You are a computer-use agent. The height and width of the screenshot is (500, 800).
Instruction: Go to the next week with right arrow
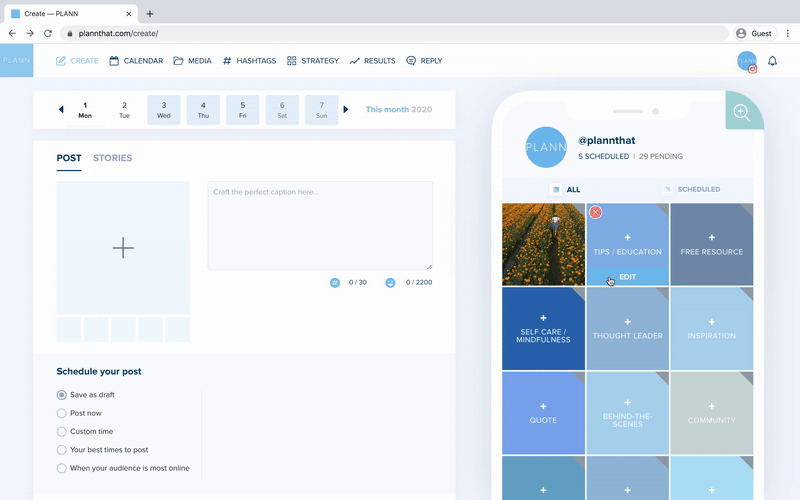click(345, 109)
